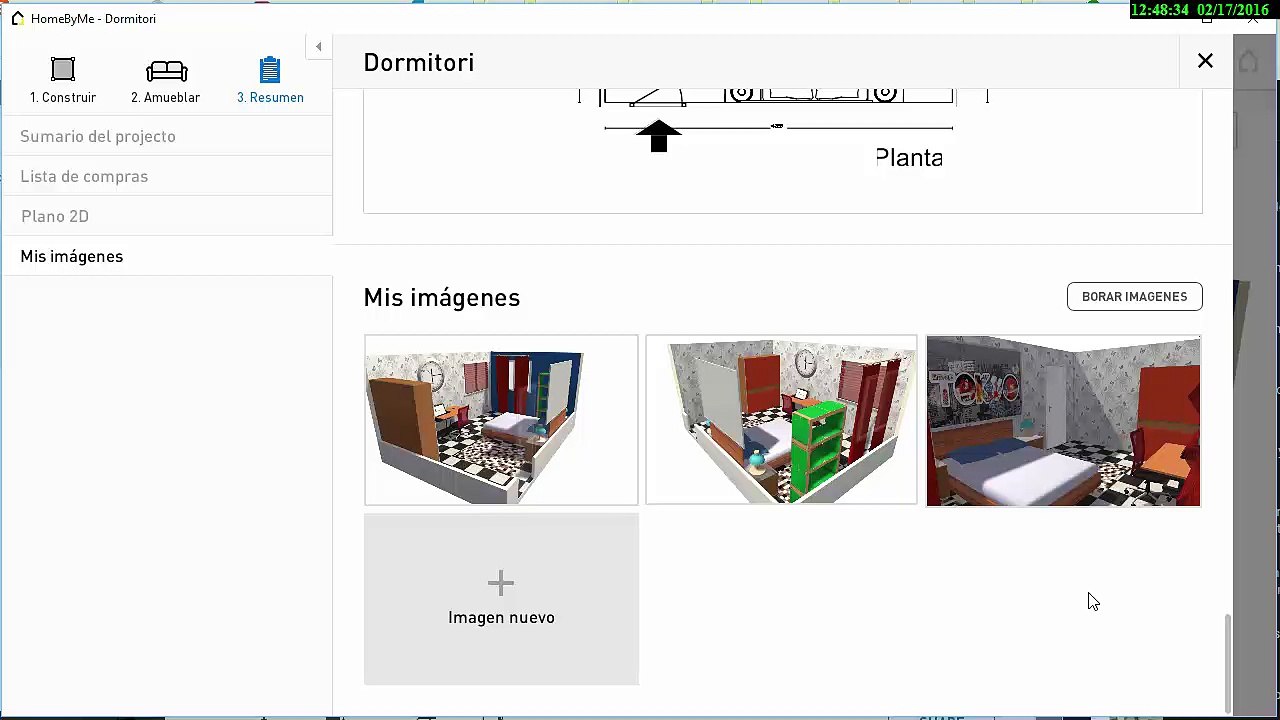Click the Resumen clipboard icon
Viewport: 1280px width, 720px height.
click(x=270, y=69)
